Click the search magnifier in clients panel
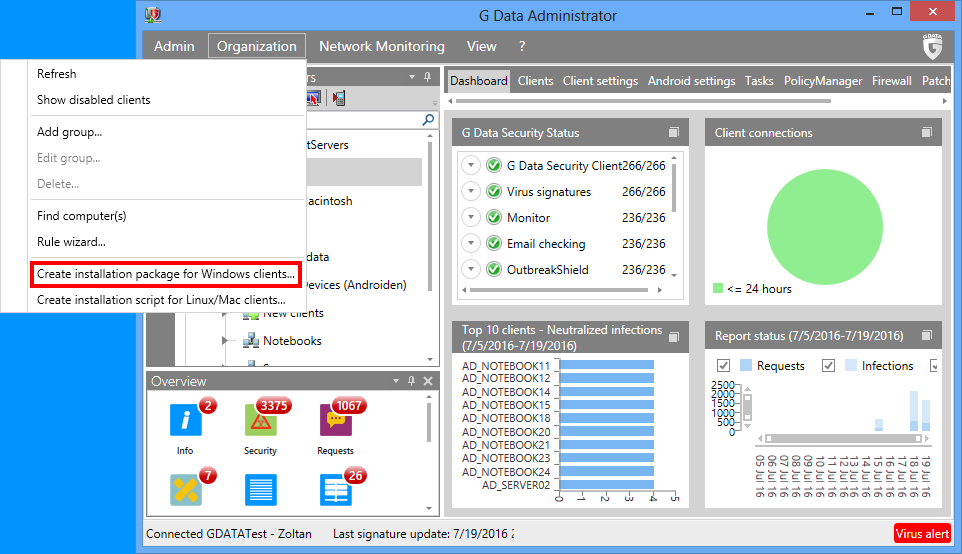962x554 pixels. coord(428,120)
